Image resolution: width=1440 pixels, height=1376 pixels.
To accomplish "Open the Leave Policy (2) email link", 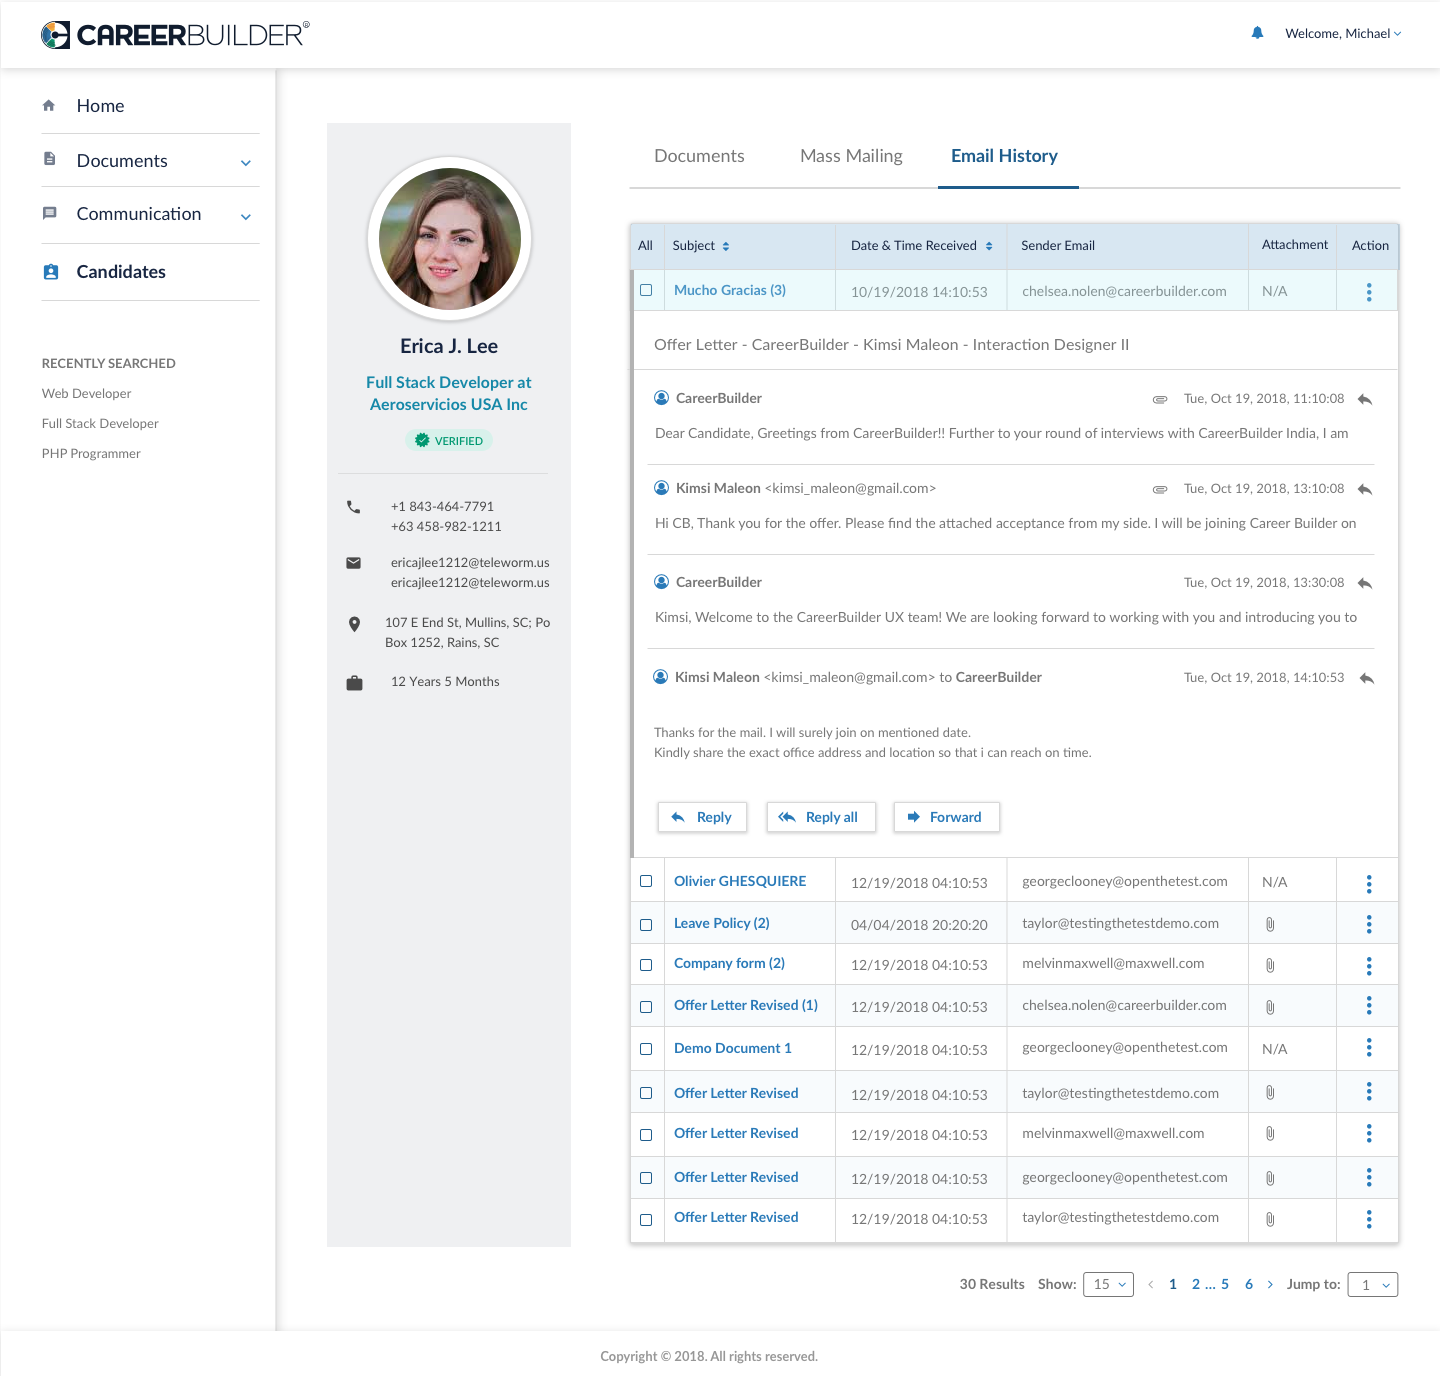I will click(x=722, y=923).
